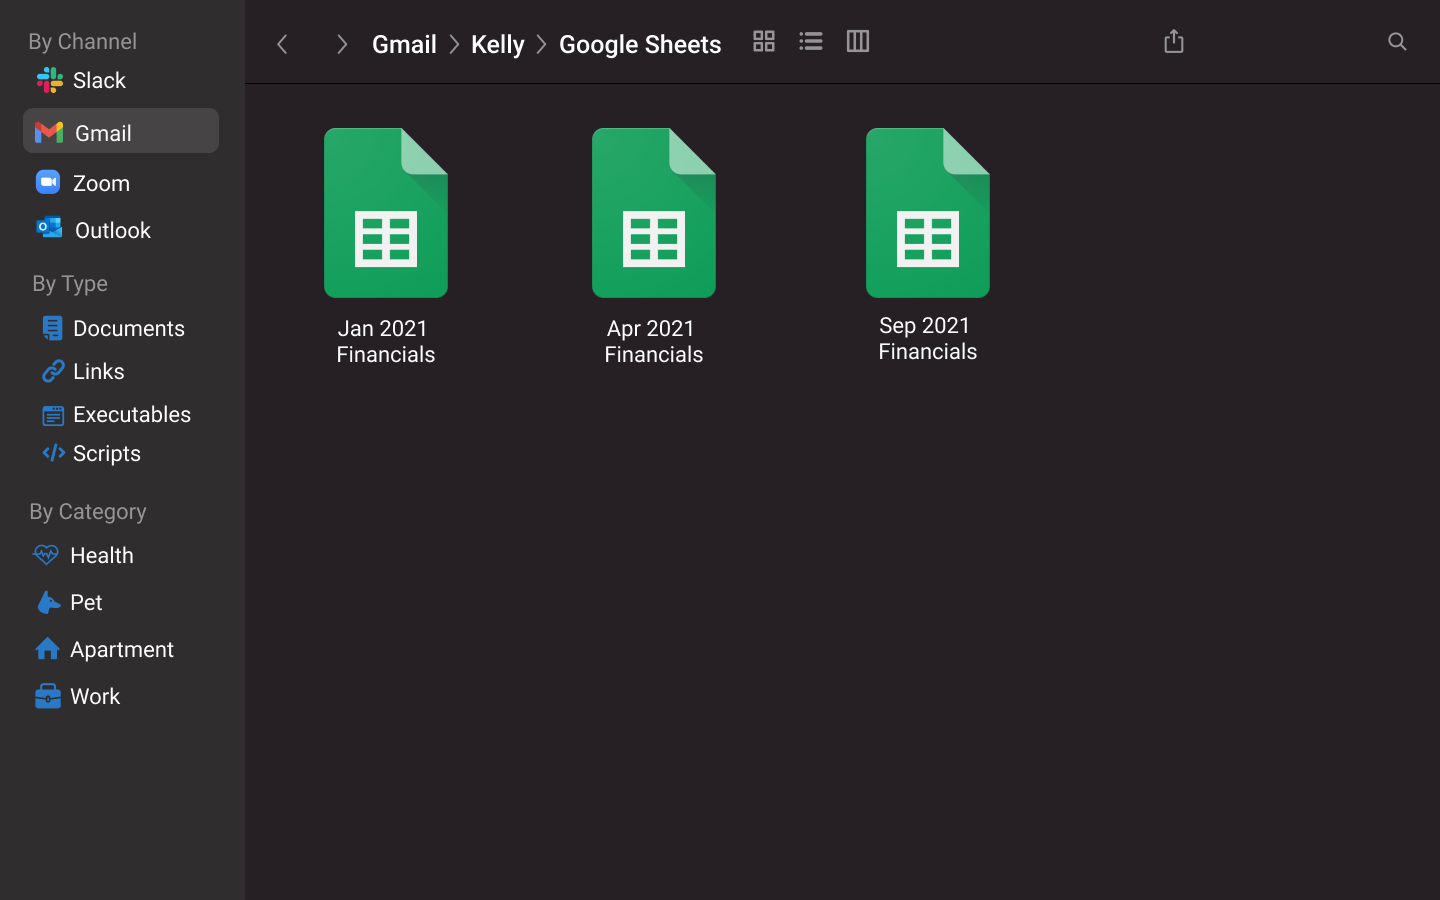Click chevron between Gmail and Kelly
Viewport: 1440px width, 900px height.
pyautogui.click(x=454, y=44)
